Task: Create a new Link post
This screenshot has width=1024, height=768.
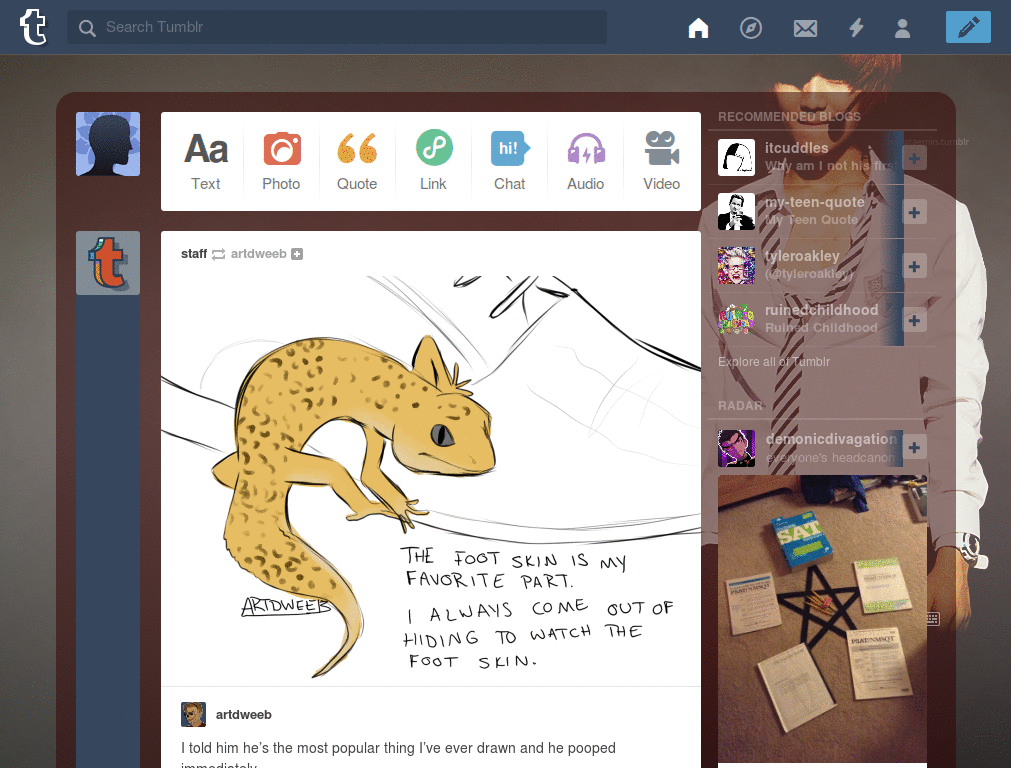Action: pos(434,161)
